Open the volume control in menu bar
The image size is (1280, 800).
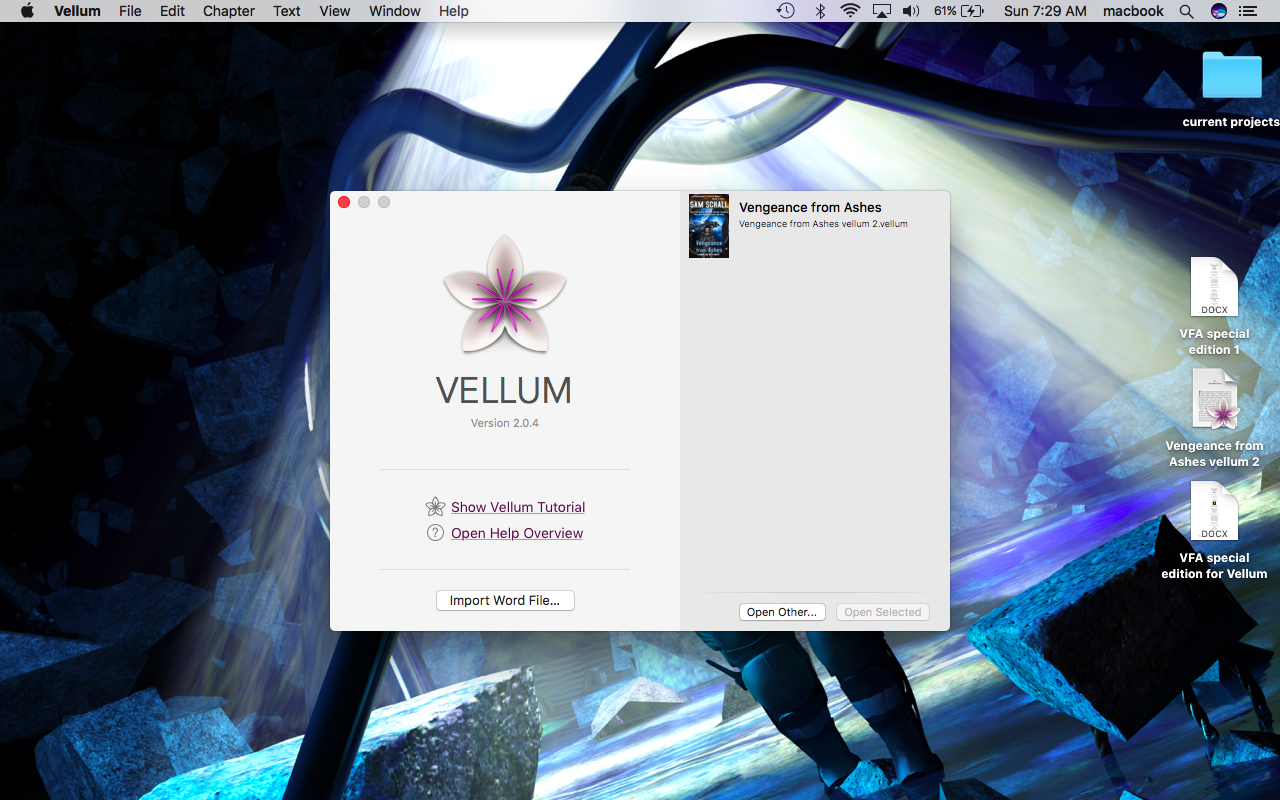coord(910,11)
